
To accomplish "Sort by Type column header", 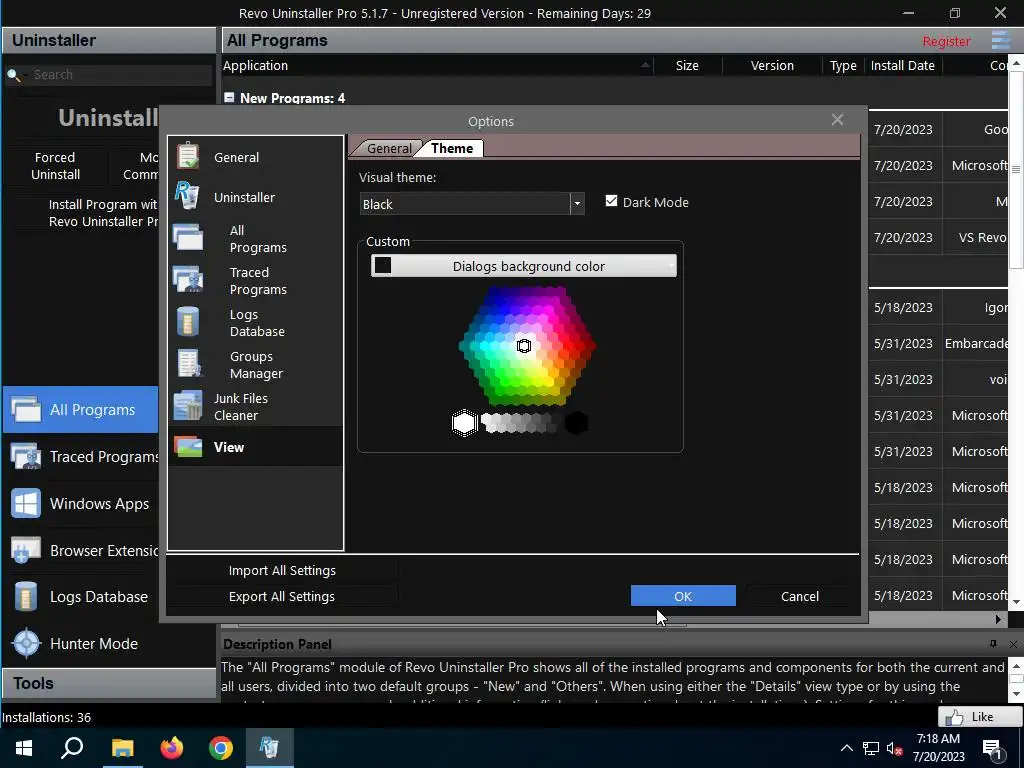I will (x=843, y=65).
